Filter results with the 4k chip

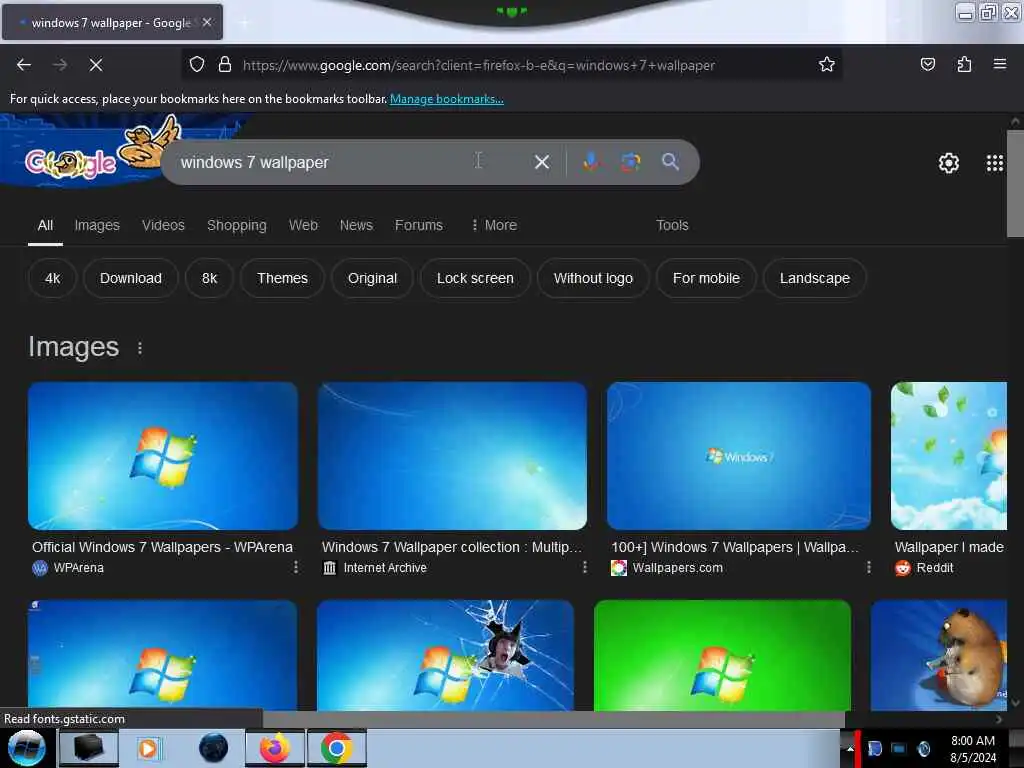[x=52, y=278]
